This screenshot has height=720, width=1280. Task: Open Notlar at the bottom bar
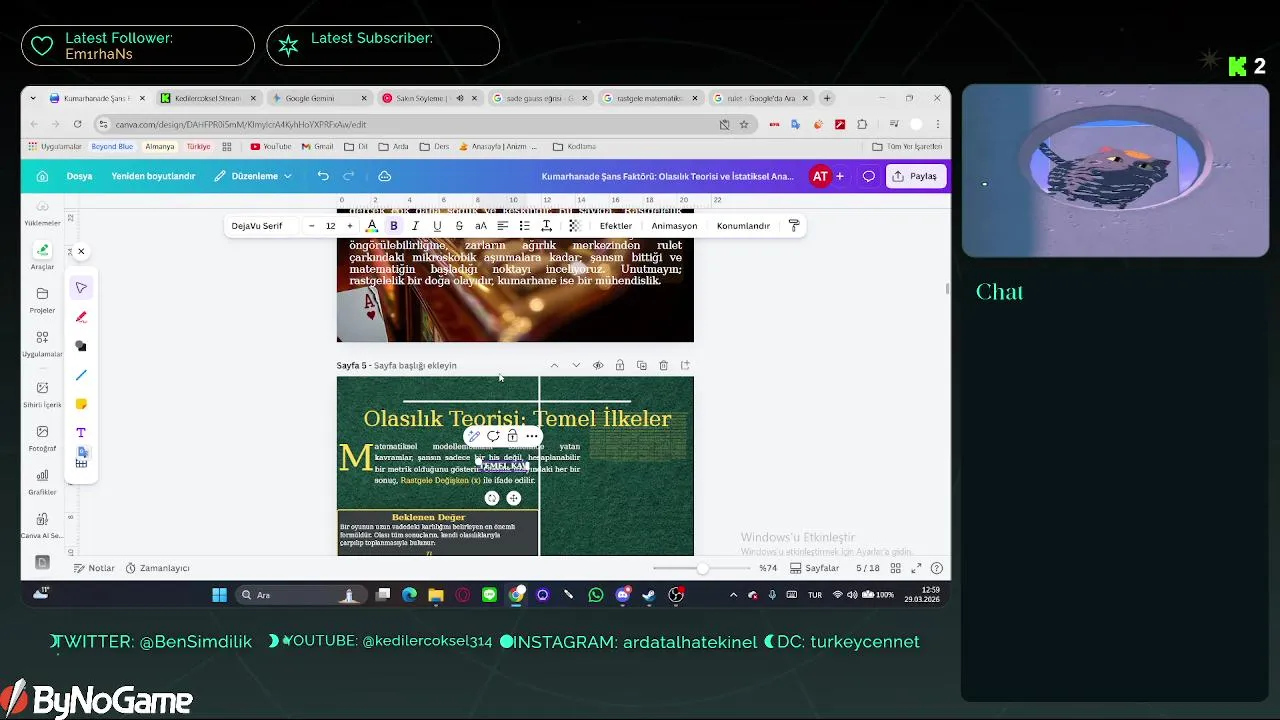[94, 568]
